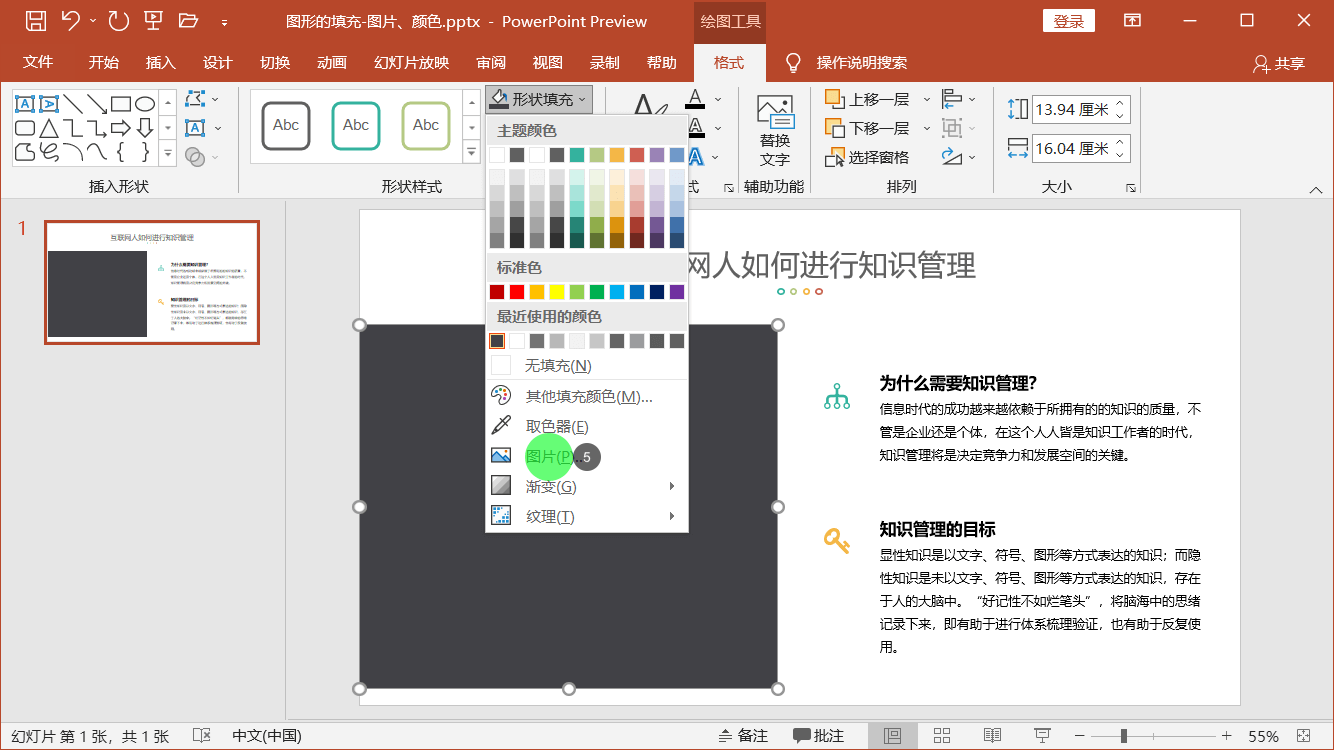The image size is (1334, 750).
Task: Click the Alt Text (替换文字) icon
Action: pos(774,131)
